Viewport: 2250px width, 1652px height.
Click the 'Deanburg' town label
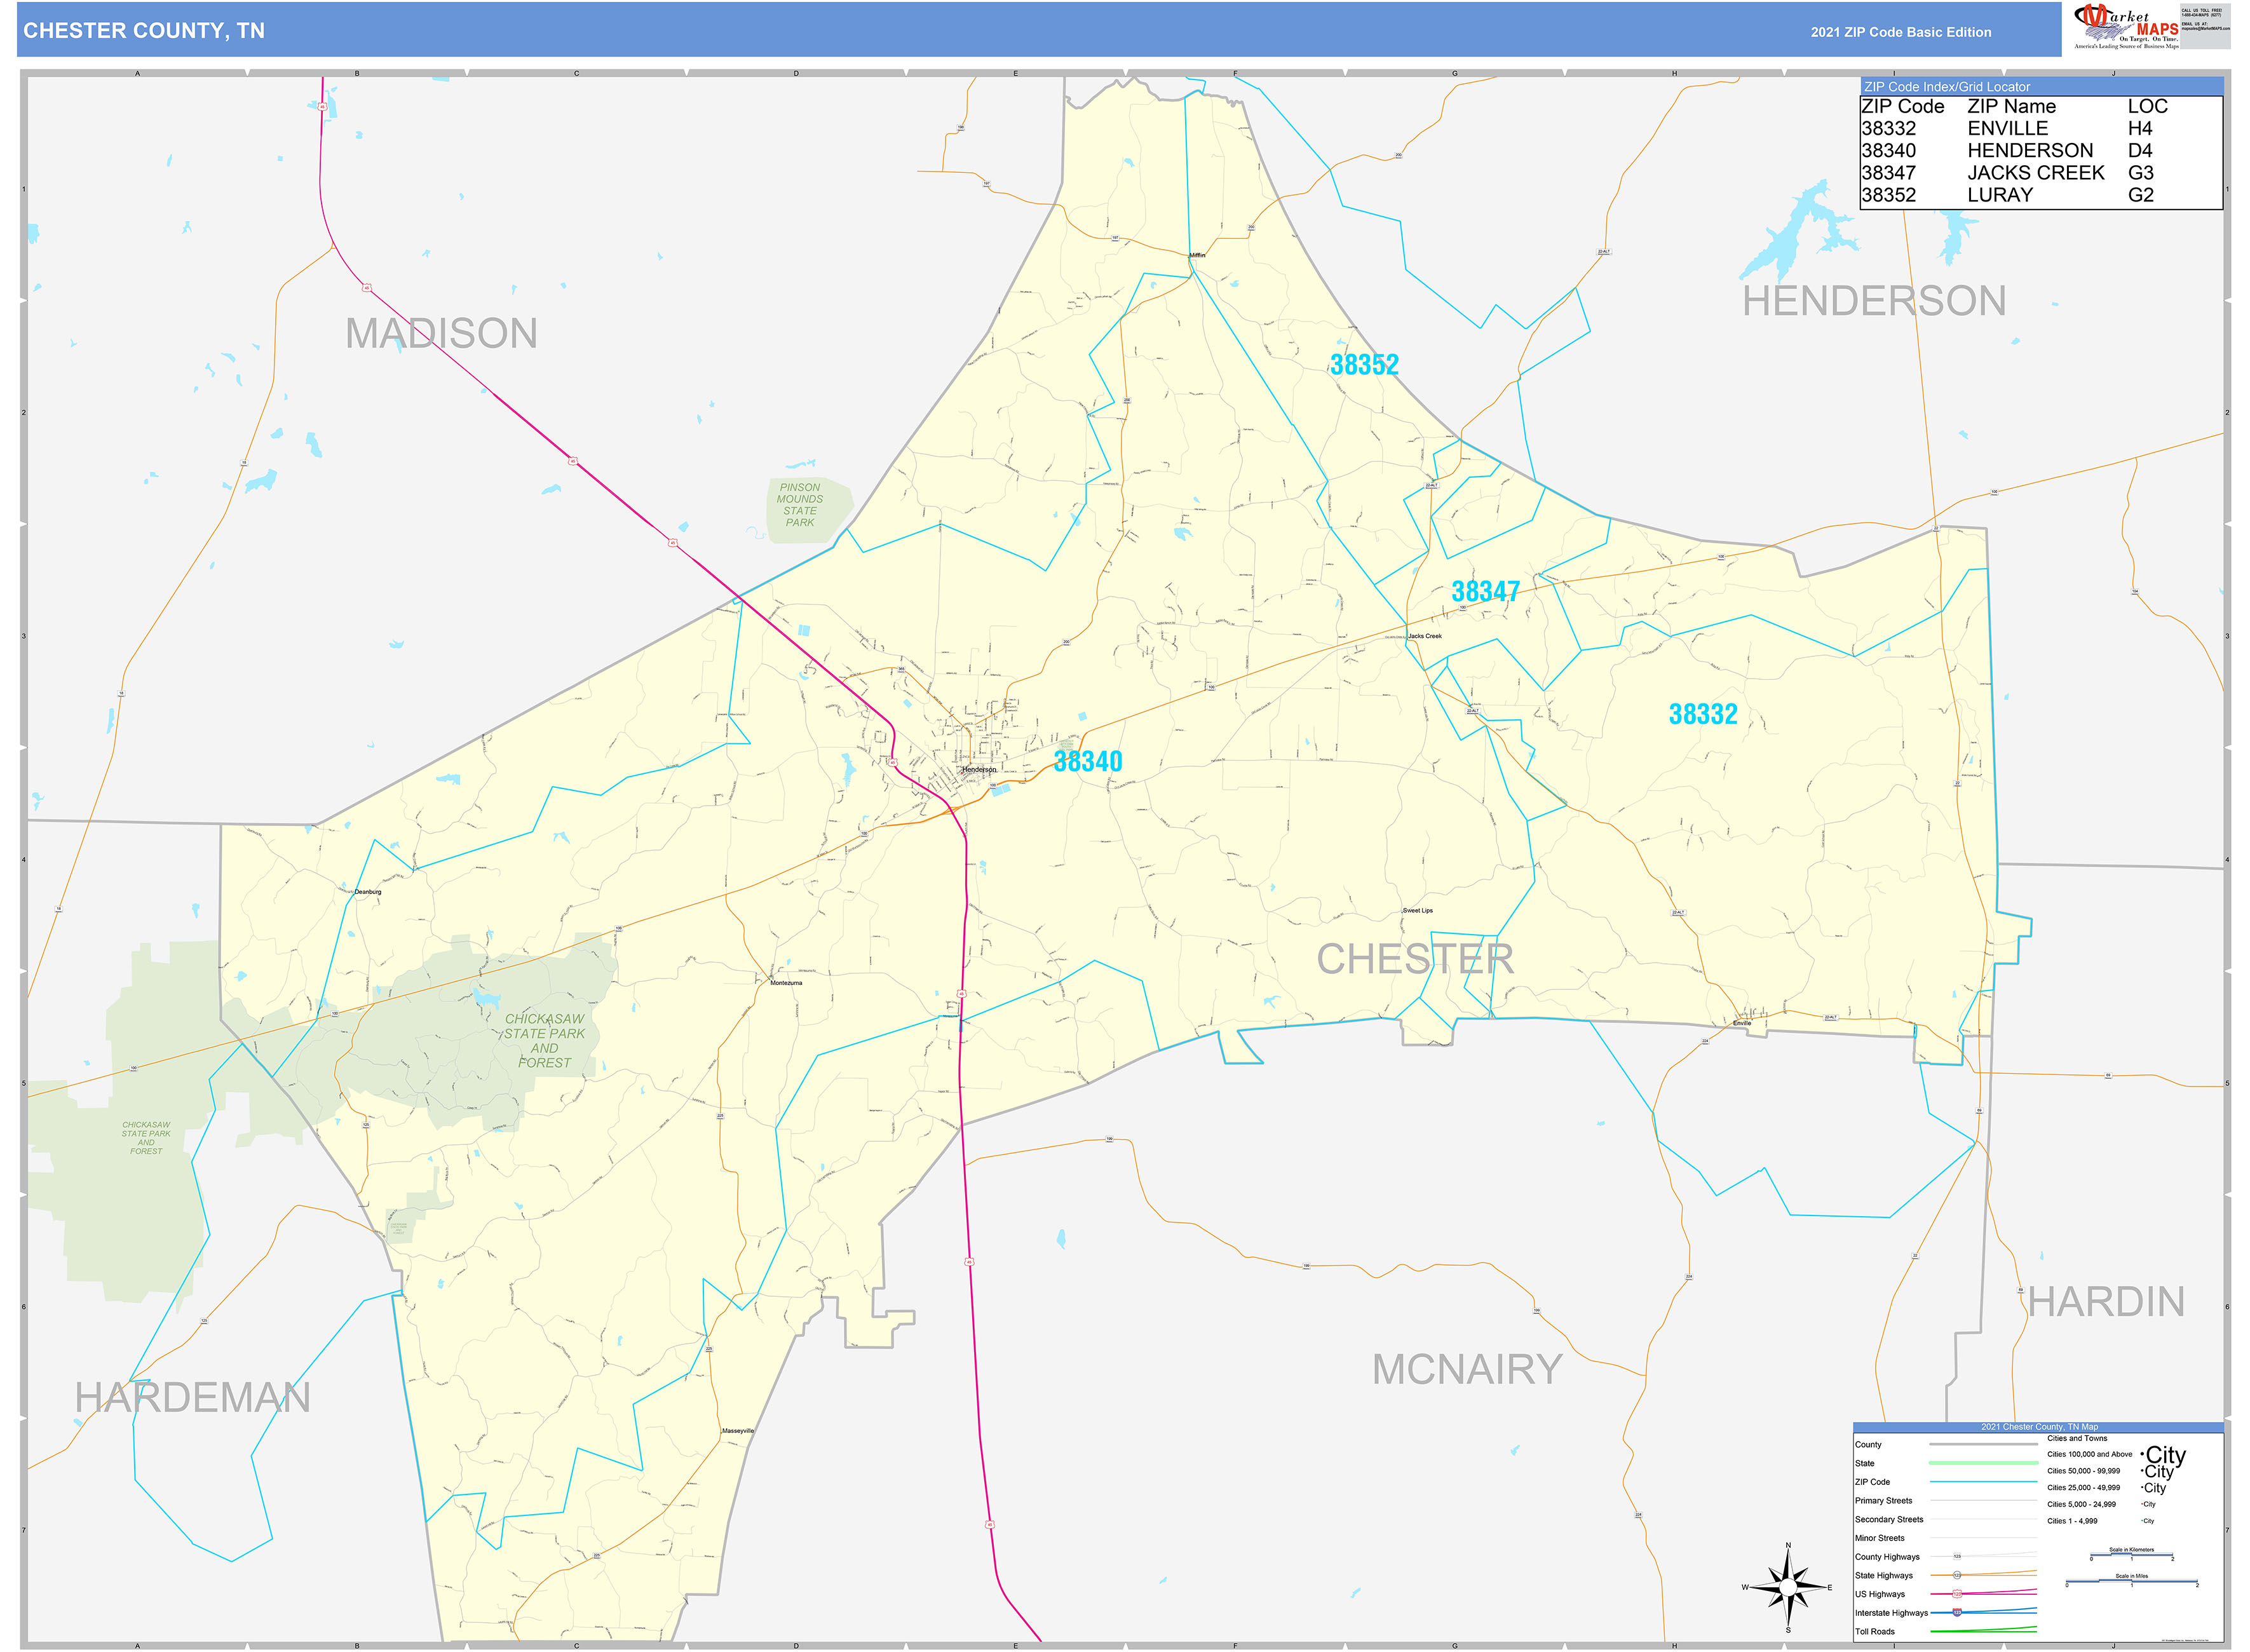[x=367, y=892]
